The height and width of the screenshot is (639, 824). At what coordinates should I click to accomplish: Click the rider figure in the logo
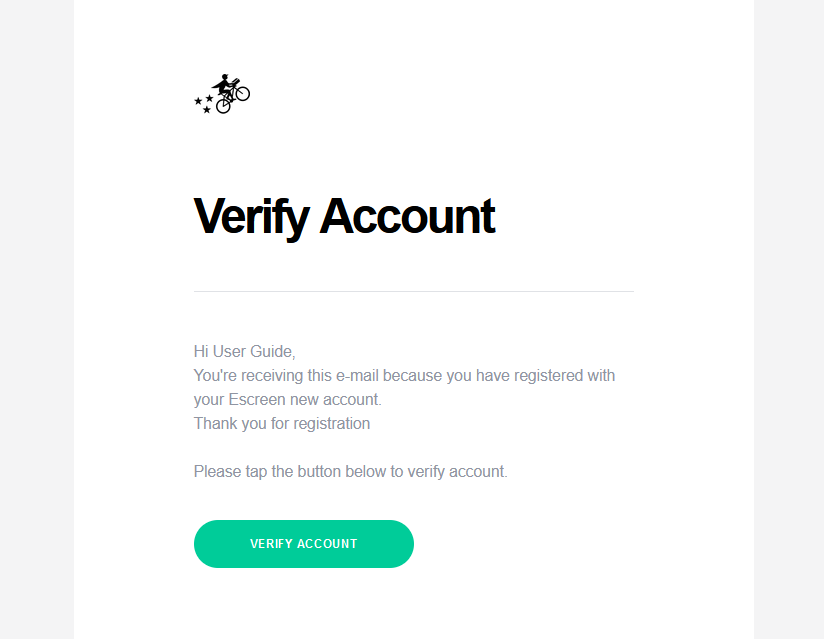tap(226, 83)
